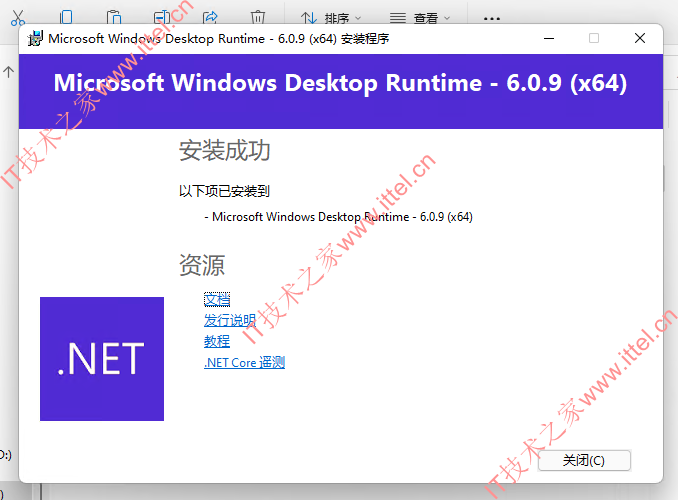Viewport: 678px width, 500px height.
Task: Click the Cut scissors icon in Explorer toolbar
Action: pos(18,17)
